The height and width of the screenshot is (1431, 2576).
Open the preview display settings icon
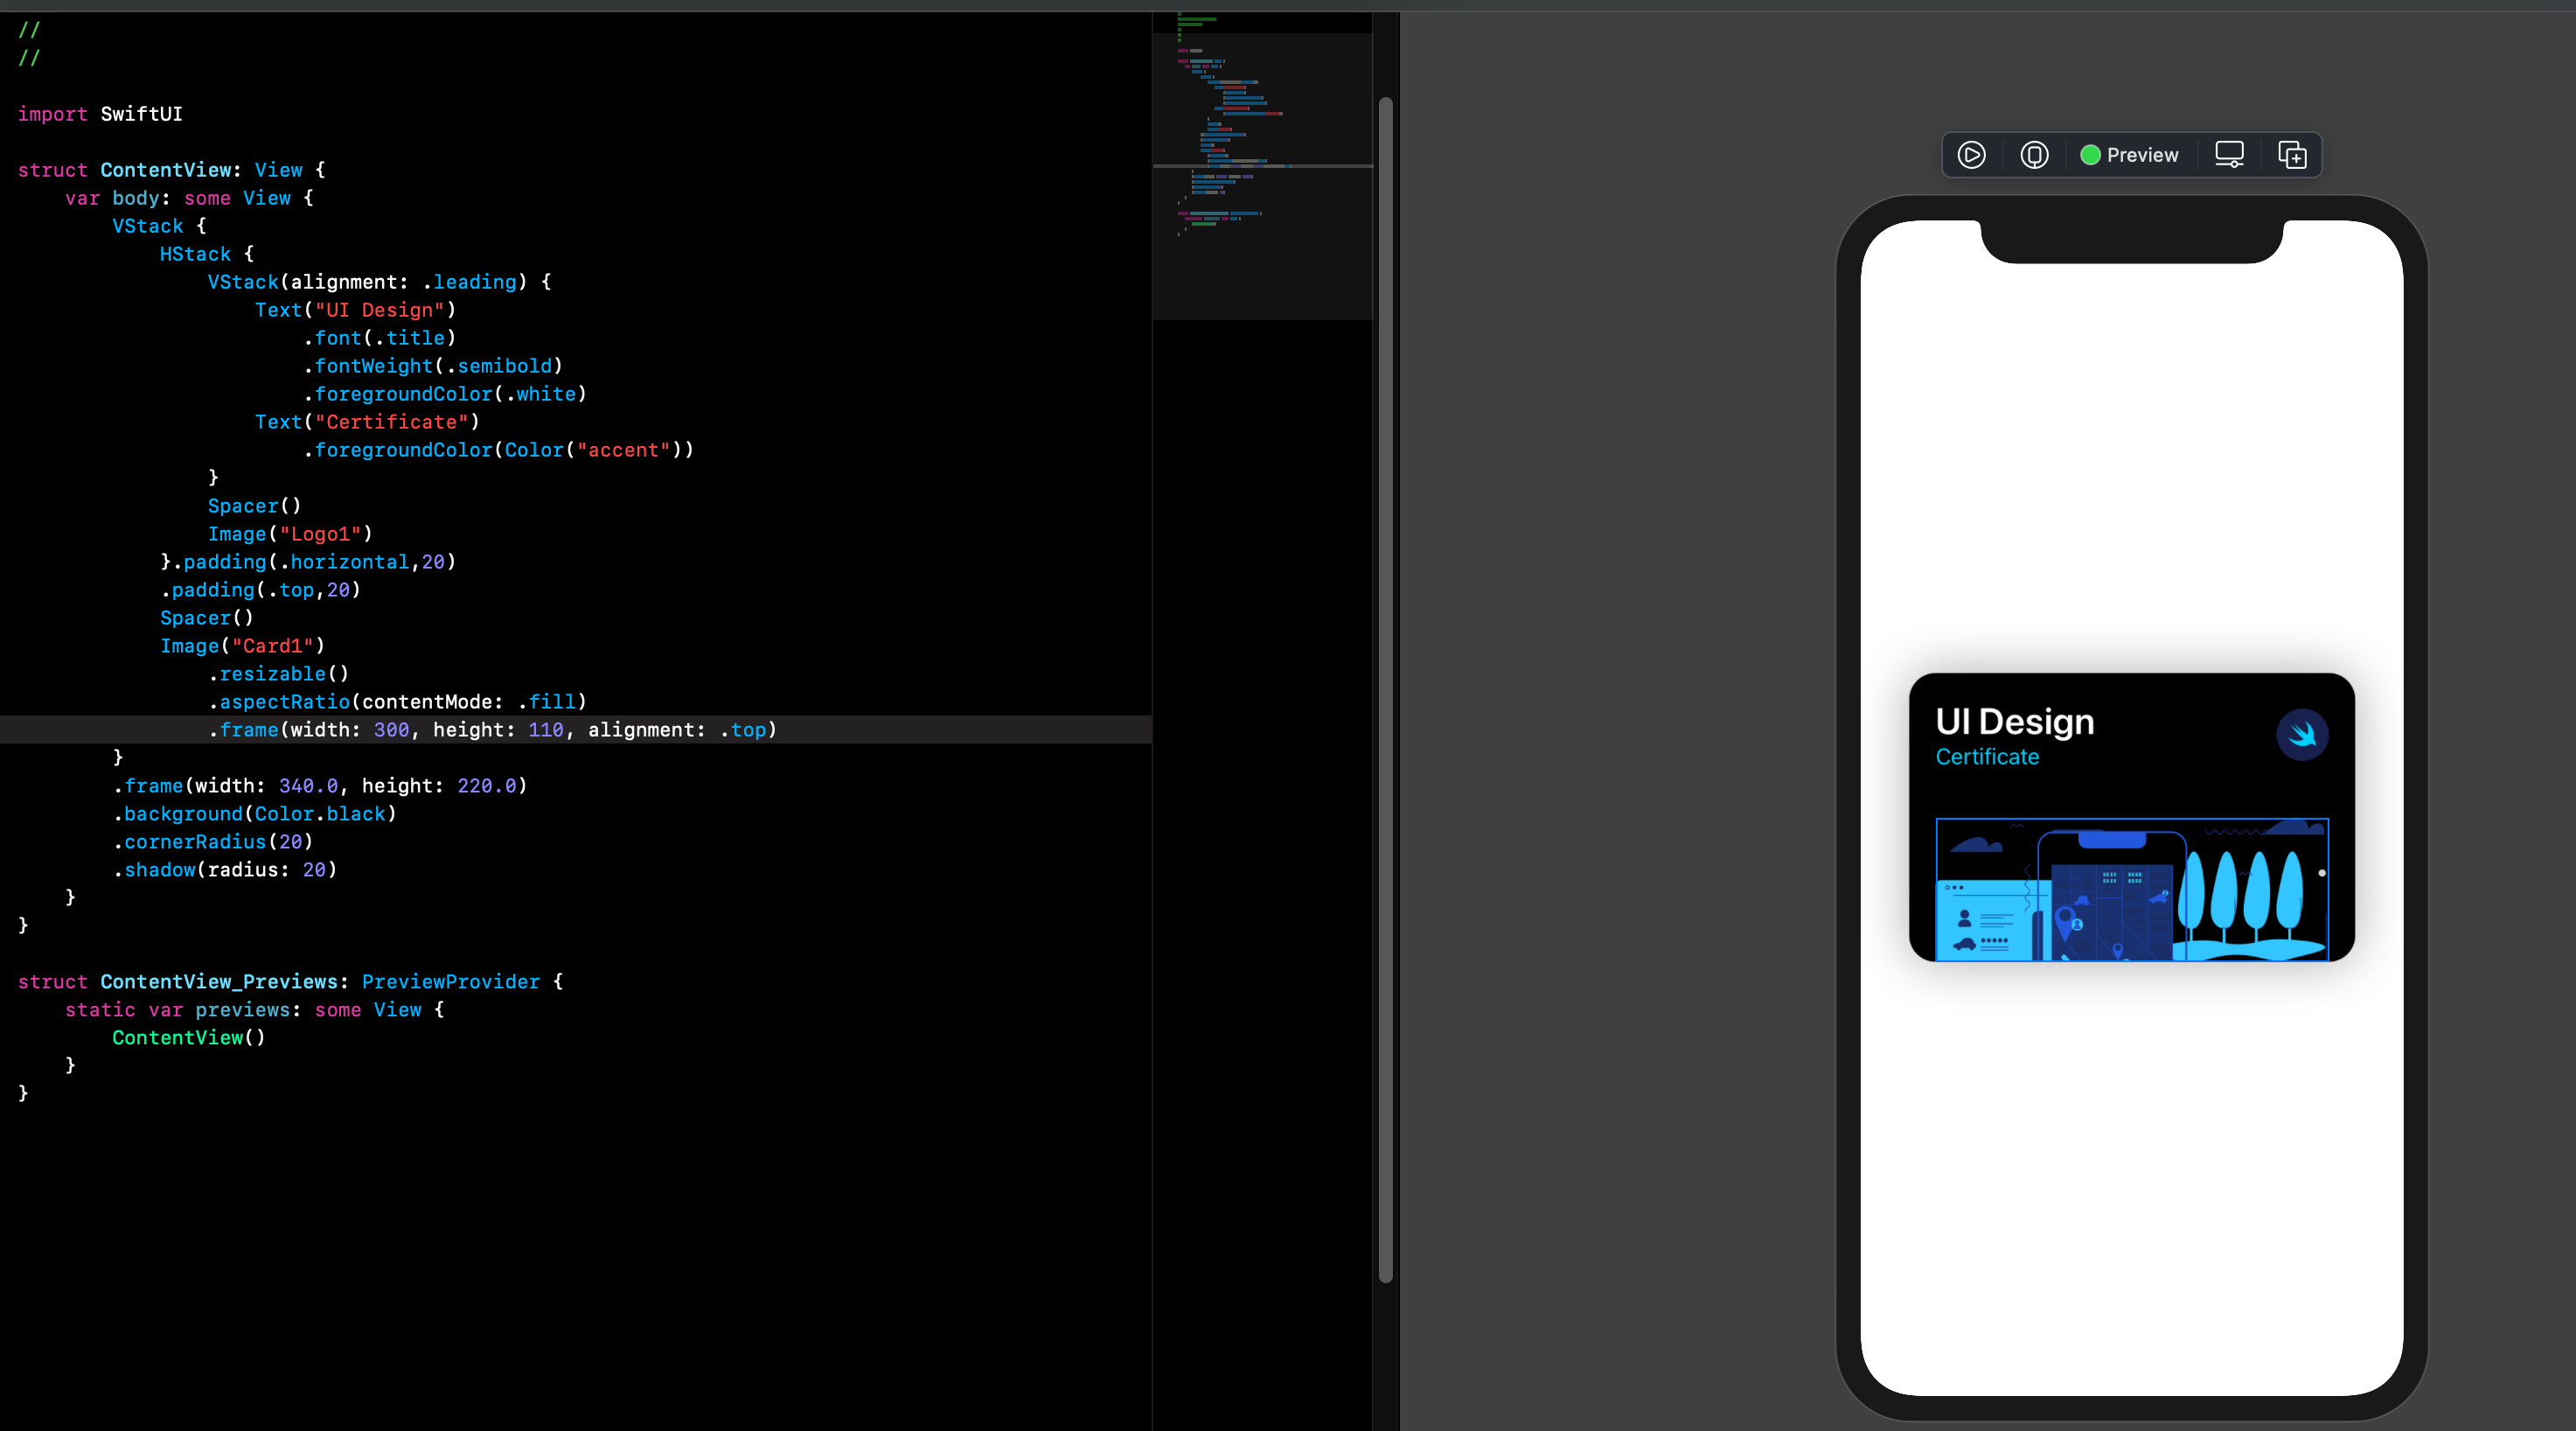point(2229,155)
